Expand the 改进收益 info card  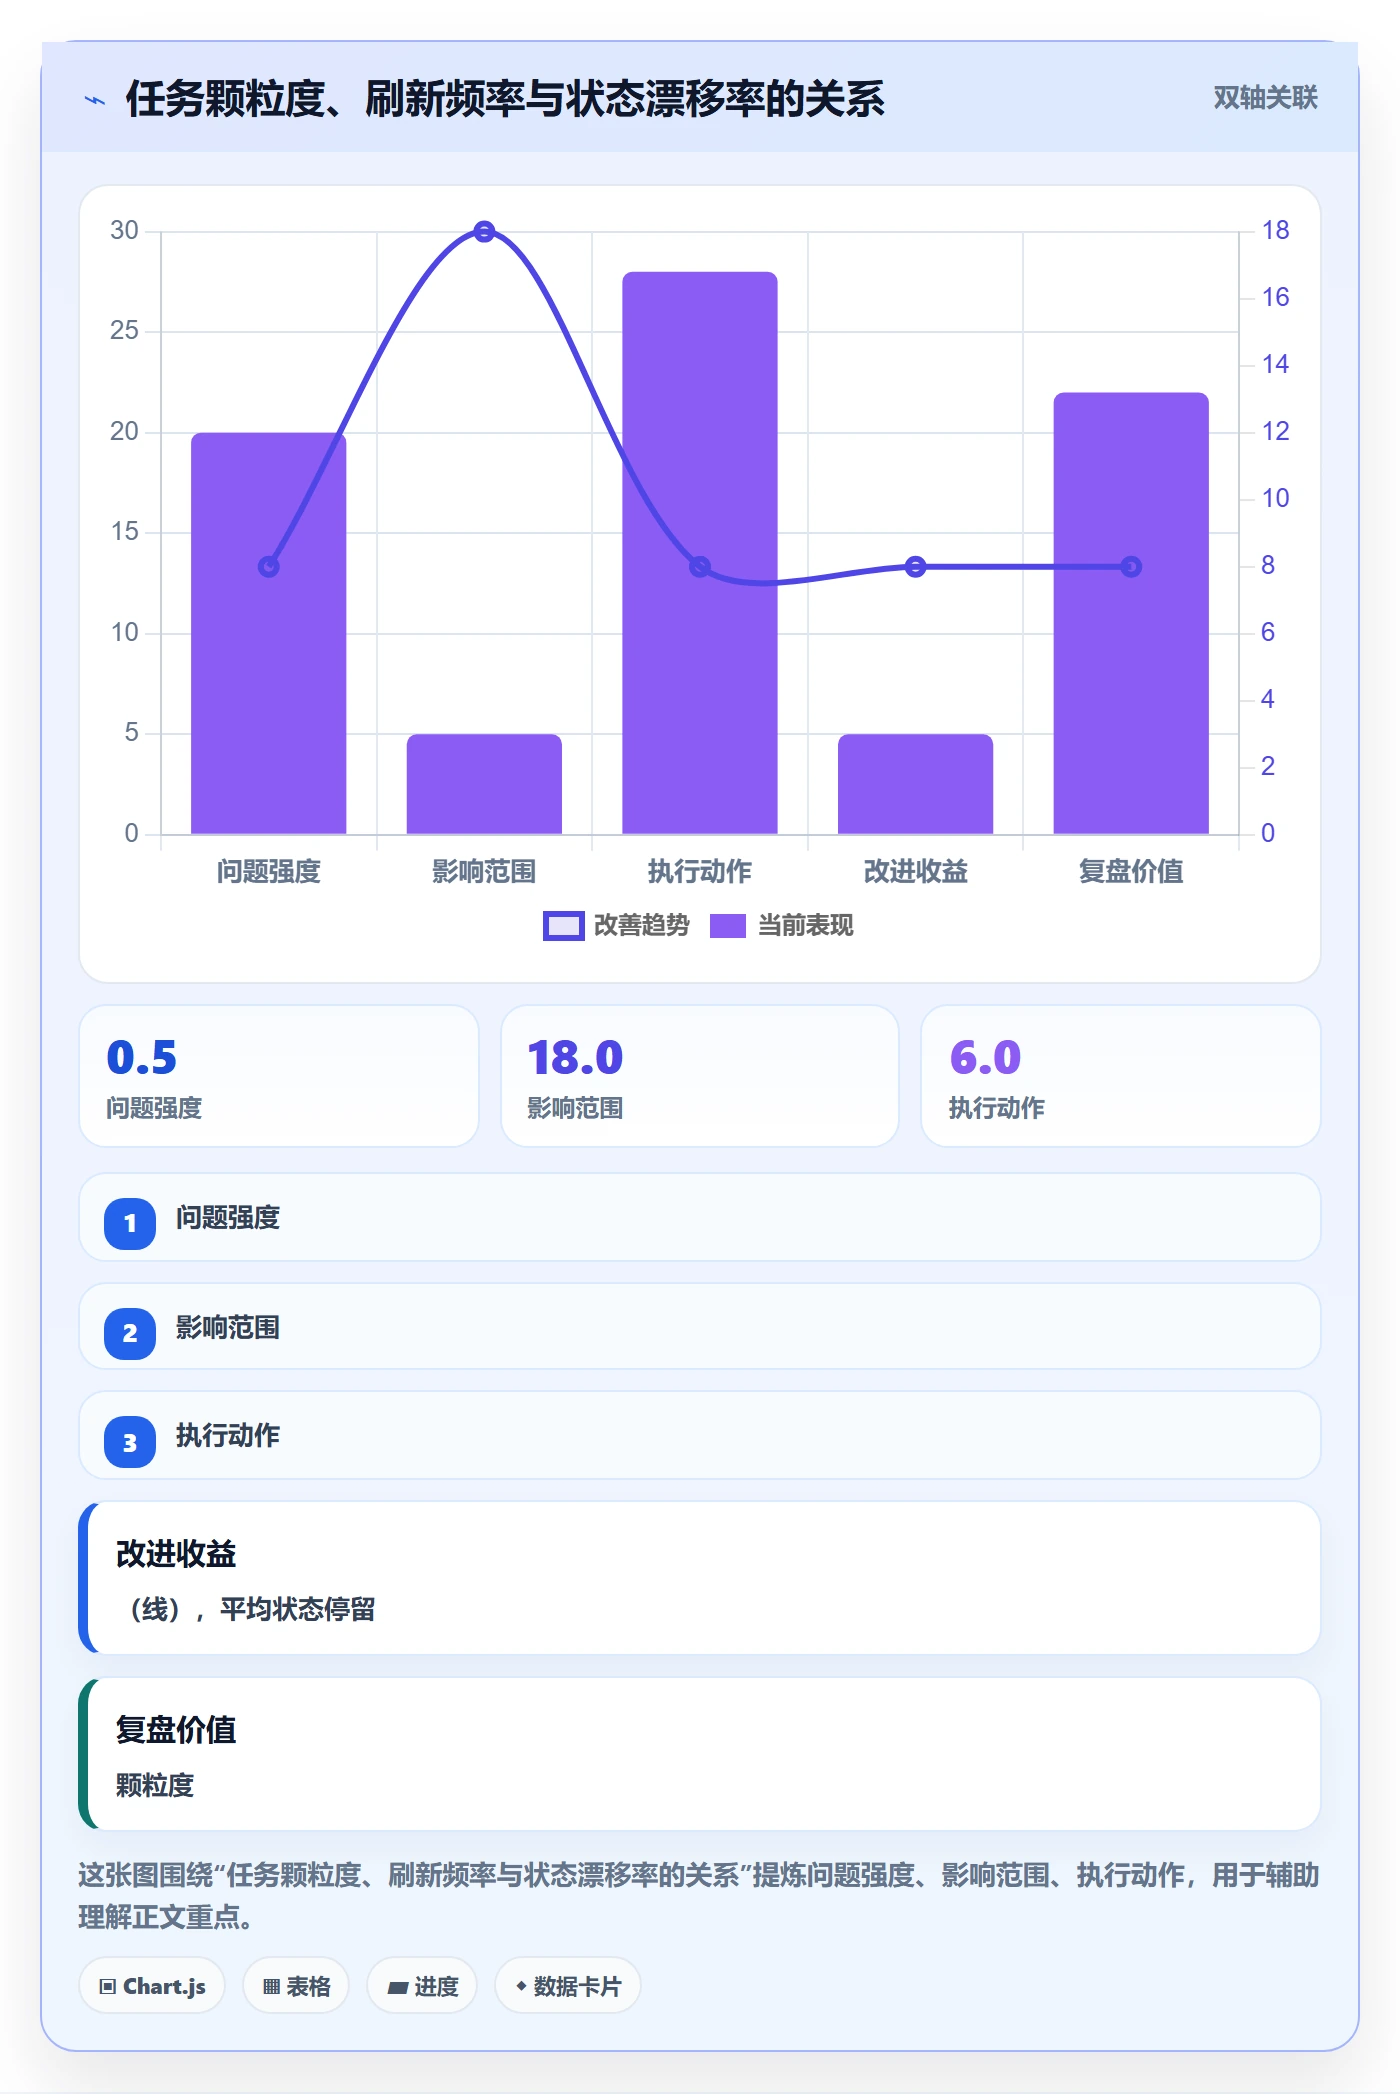(x=700, y=1578)
